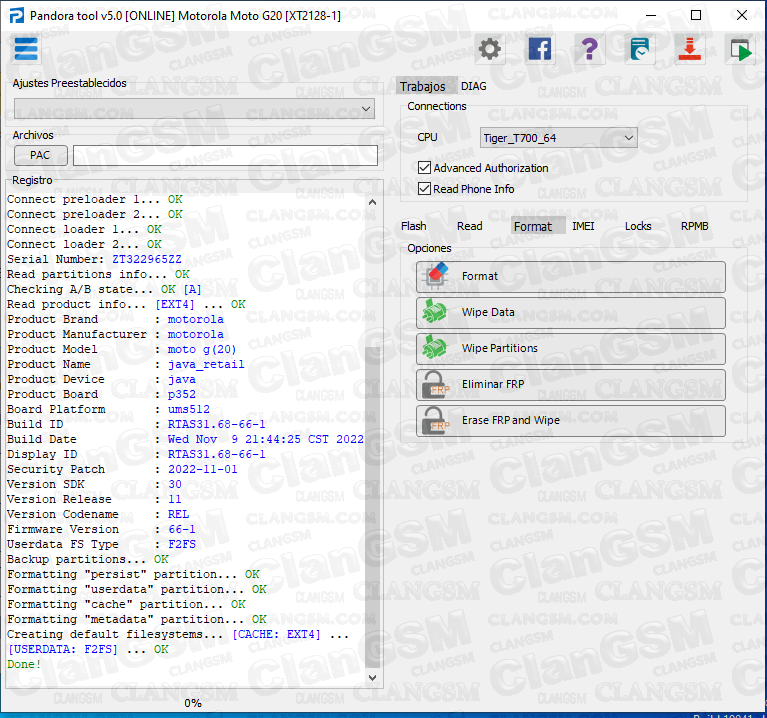This screenshot has width=767, height=718.
Task: Click the Erase FRP and Wipe button
Action: (570, 420)
